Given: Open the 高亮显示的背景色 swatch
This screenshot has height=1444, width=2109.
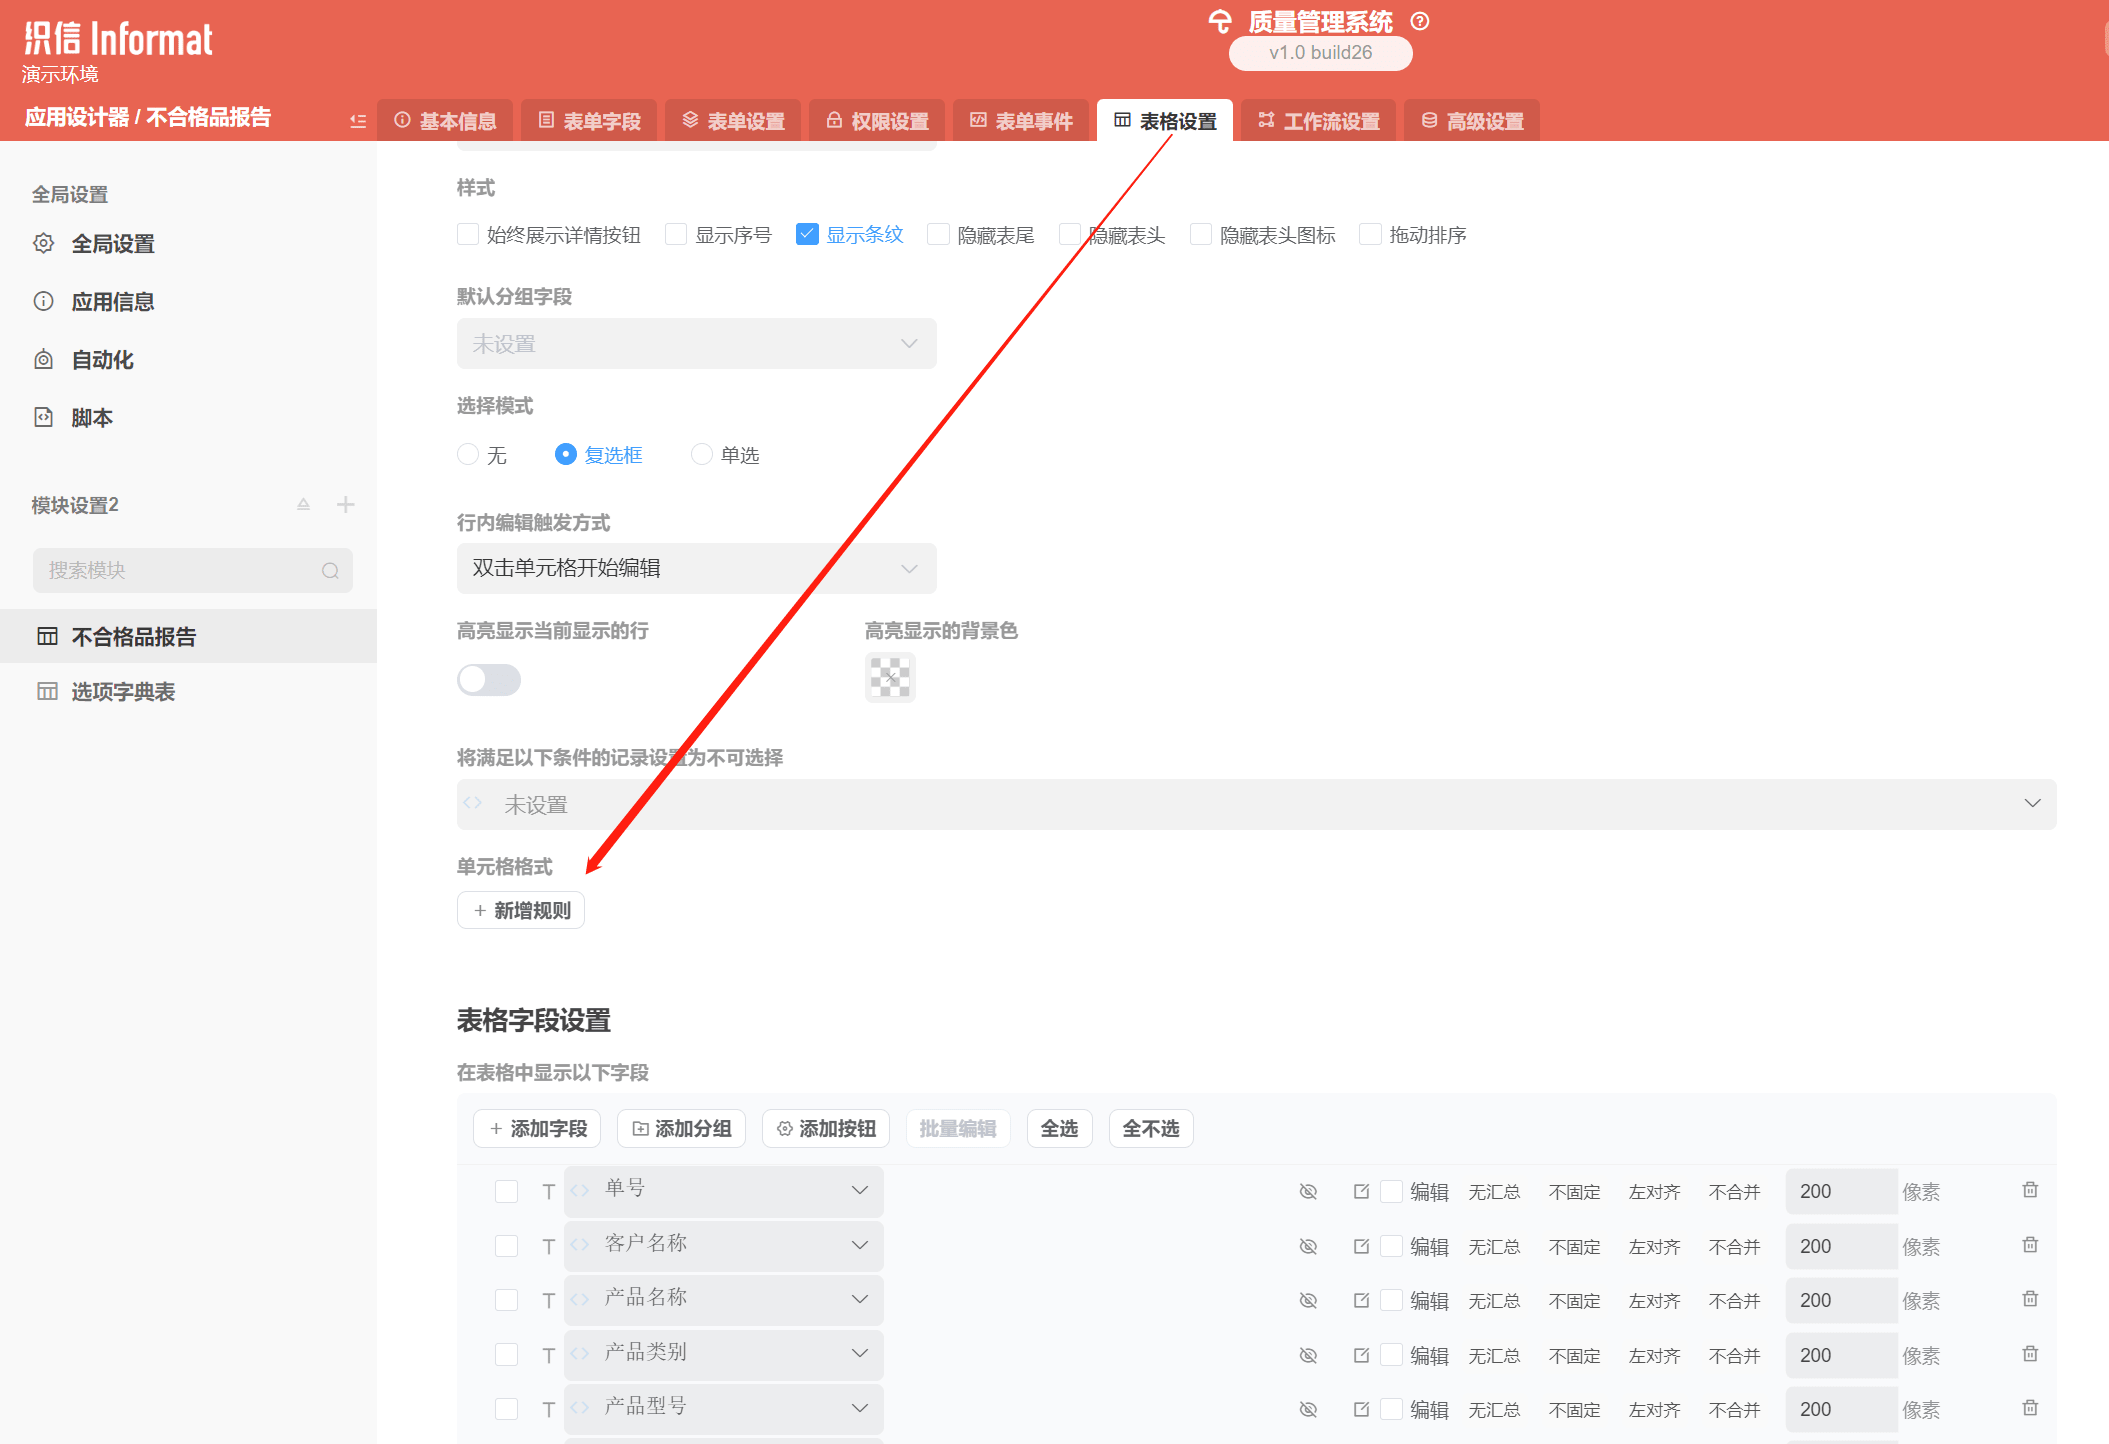Looking at the screenshot, I should (x=889, y=678).
